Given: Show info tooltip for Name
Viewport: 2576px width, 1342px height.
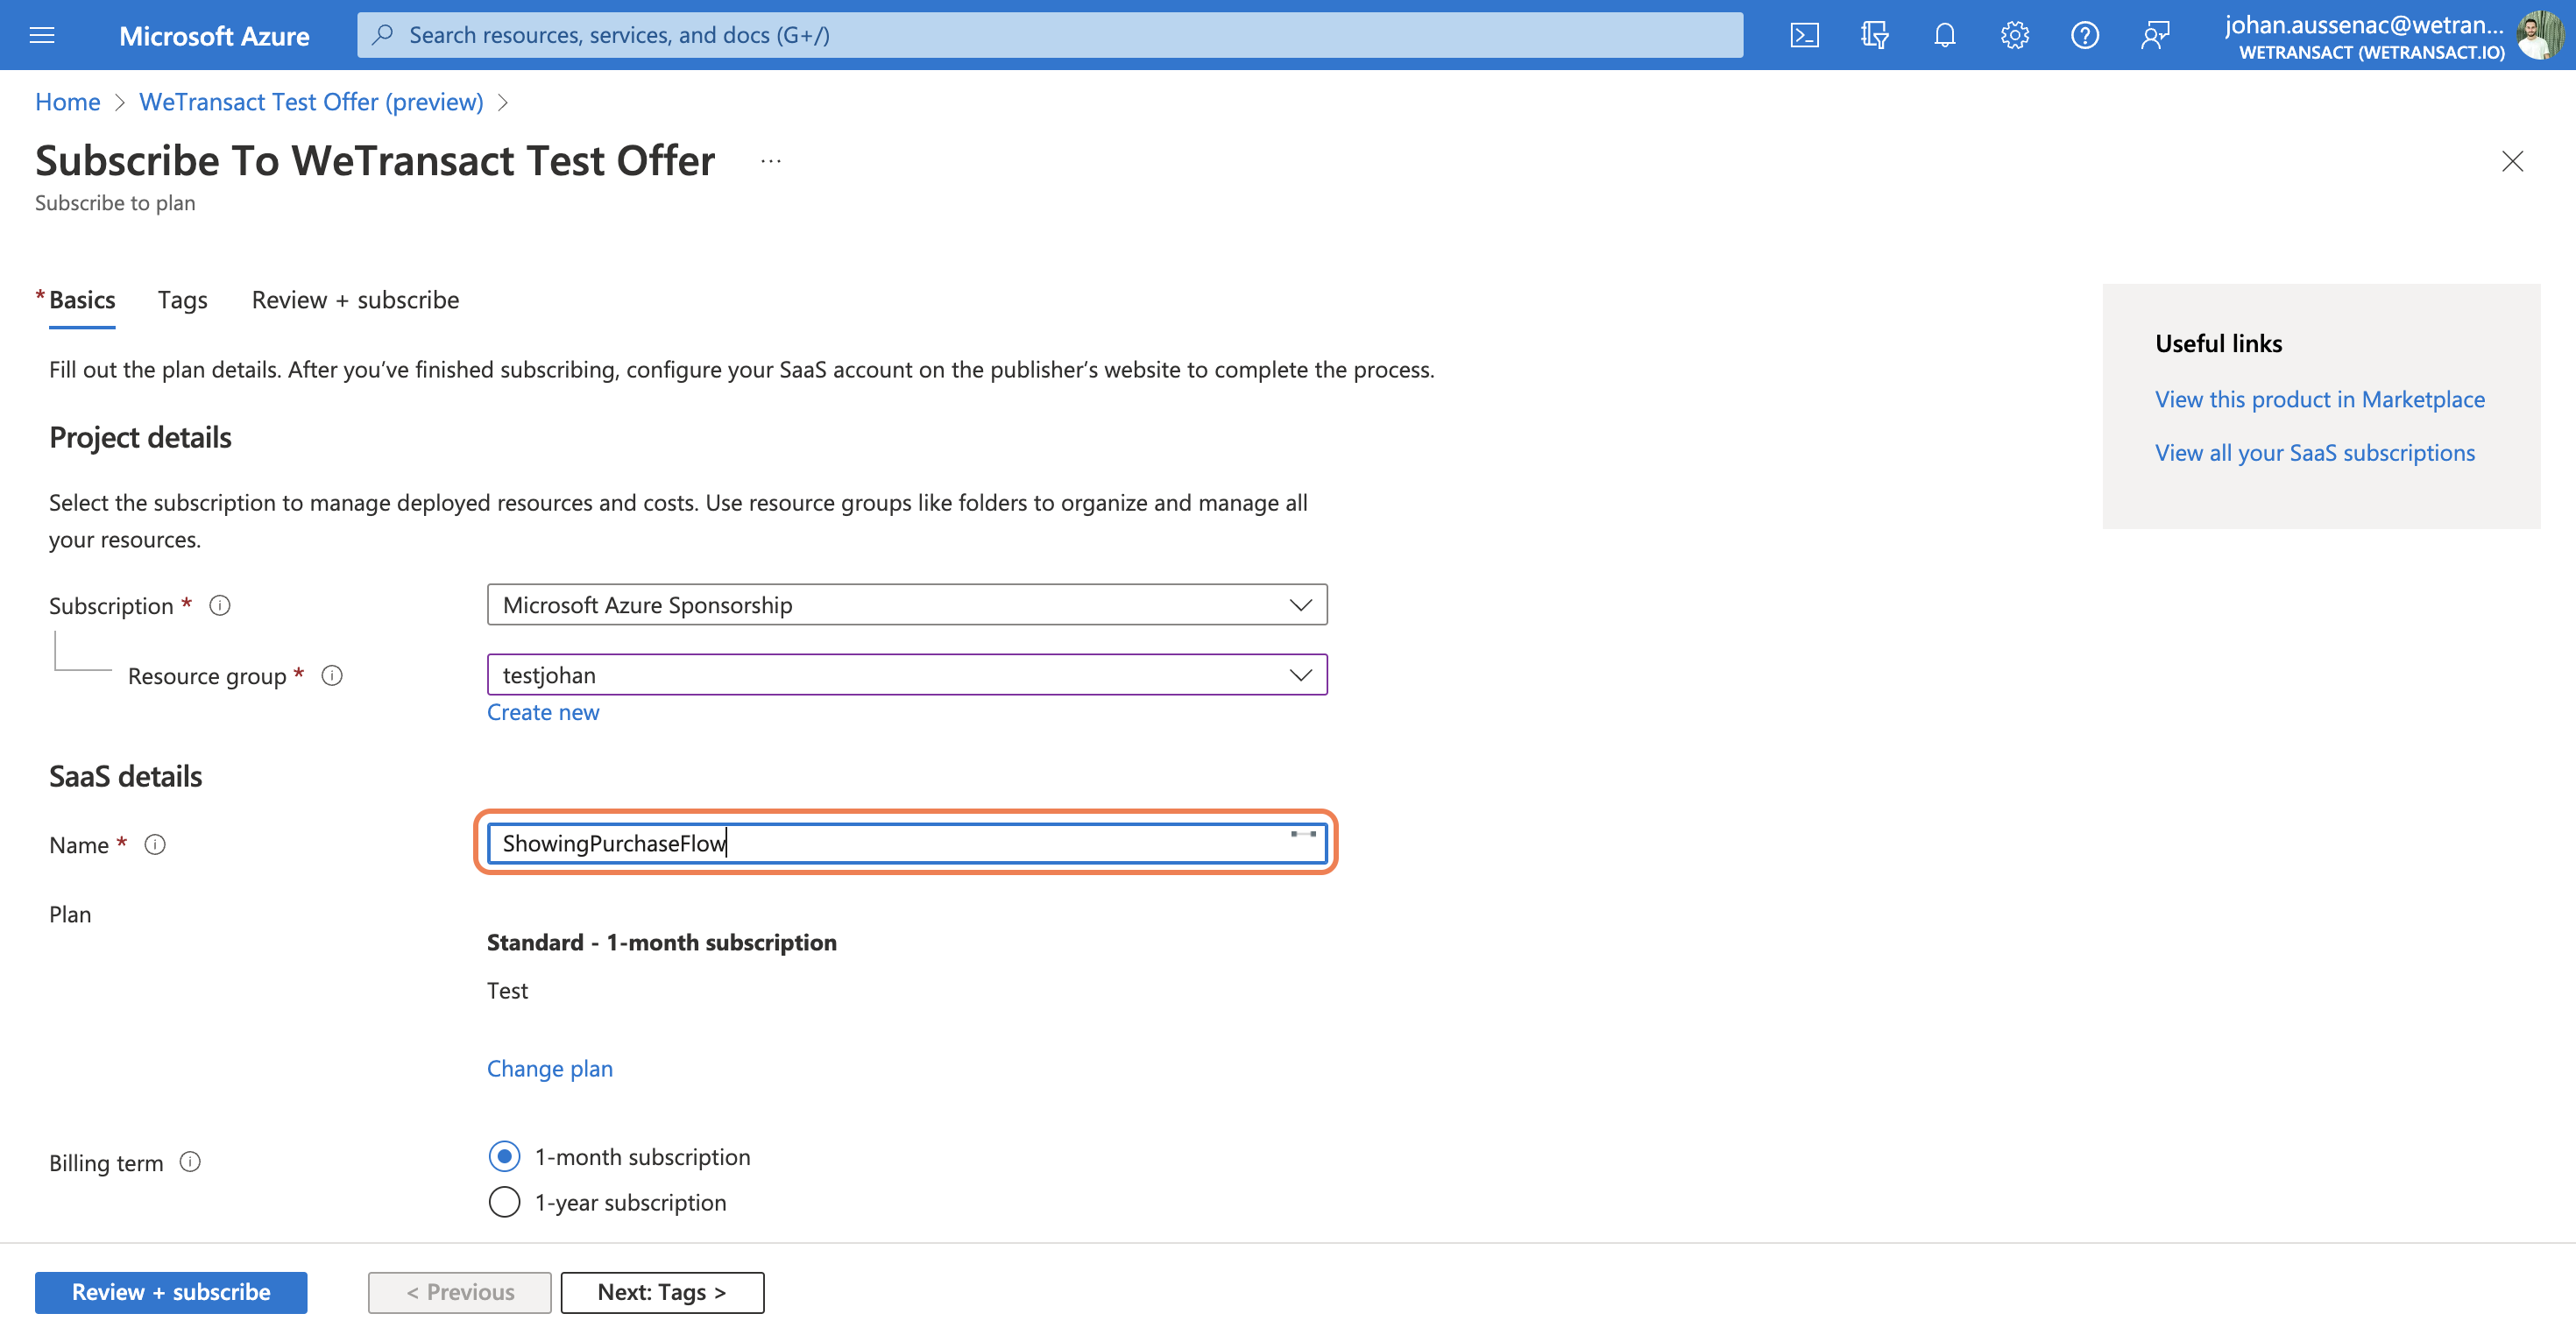Looking at the screenshot, I should point(155,844).
